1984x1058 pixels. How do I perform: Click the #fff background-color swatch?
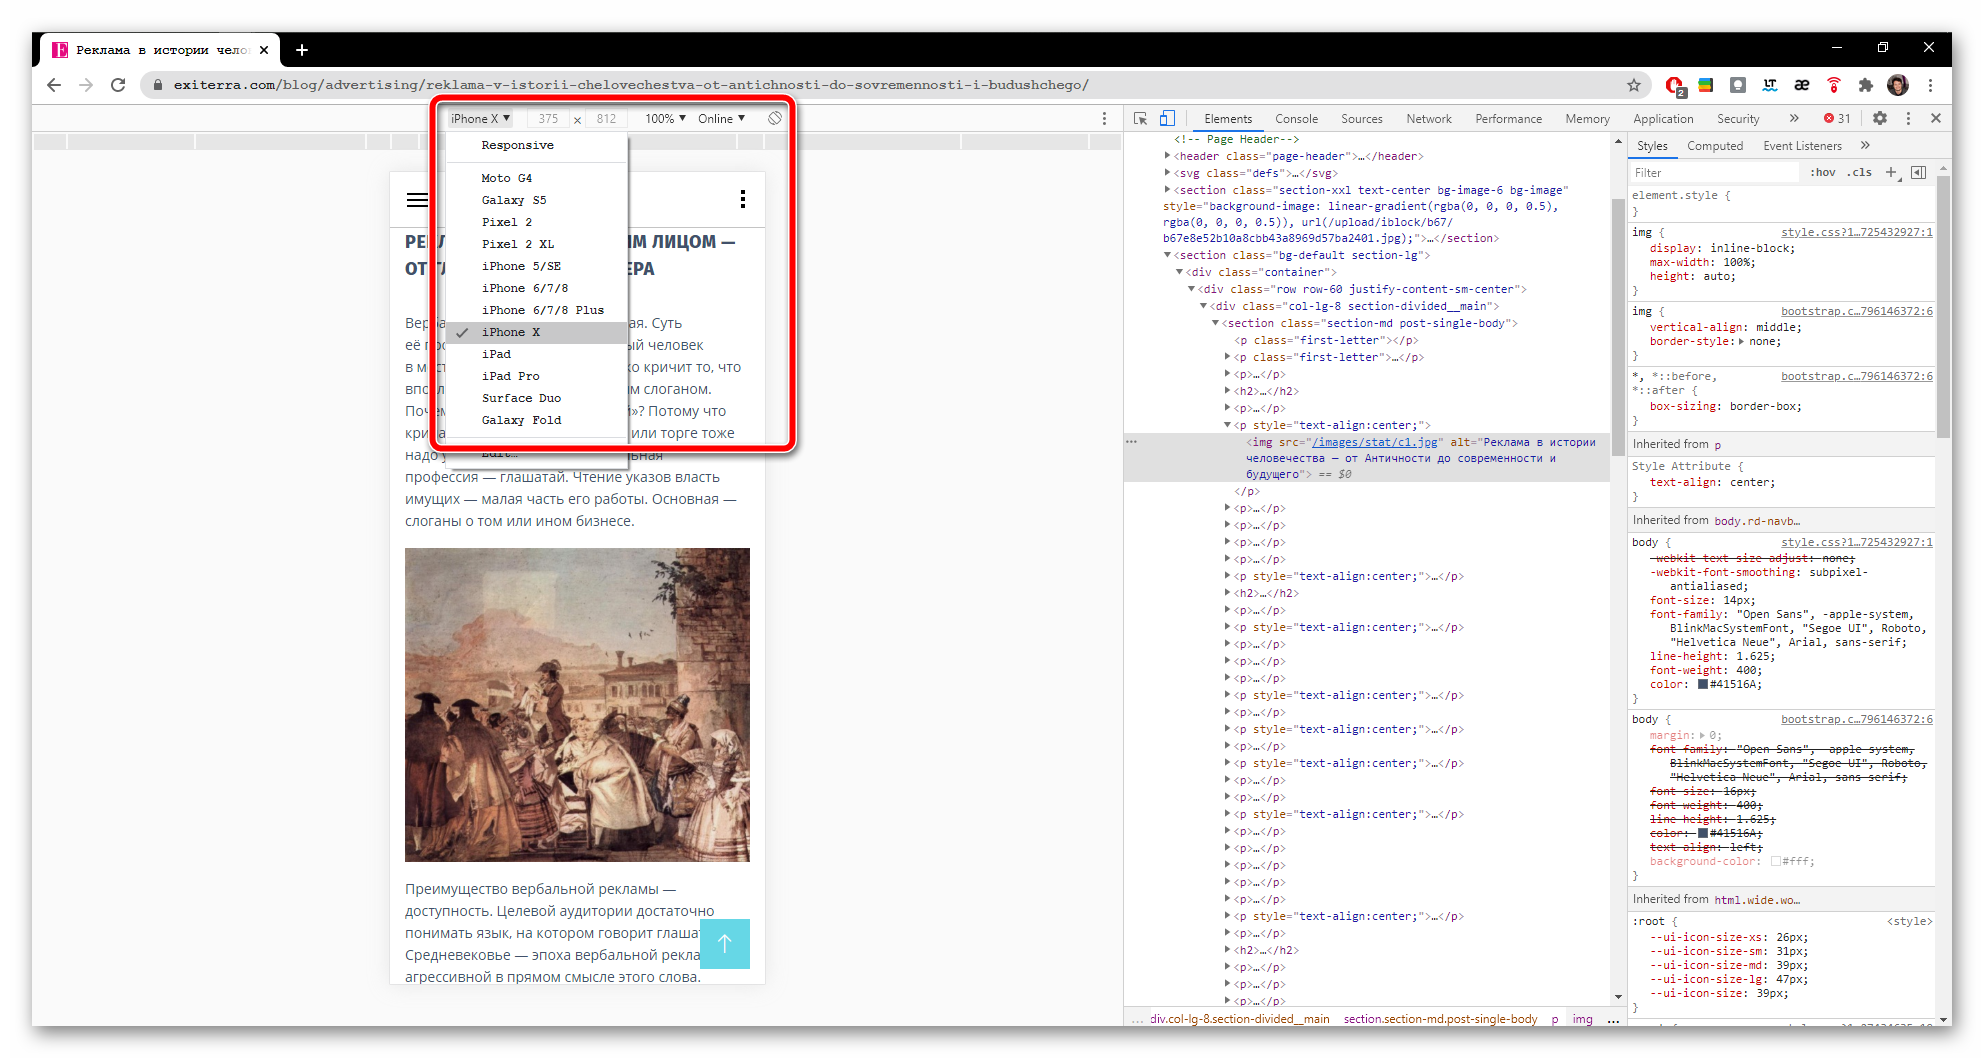click(1775, 861)
